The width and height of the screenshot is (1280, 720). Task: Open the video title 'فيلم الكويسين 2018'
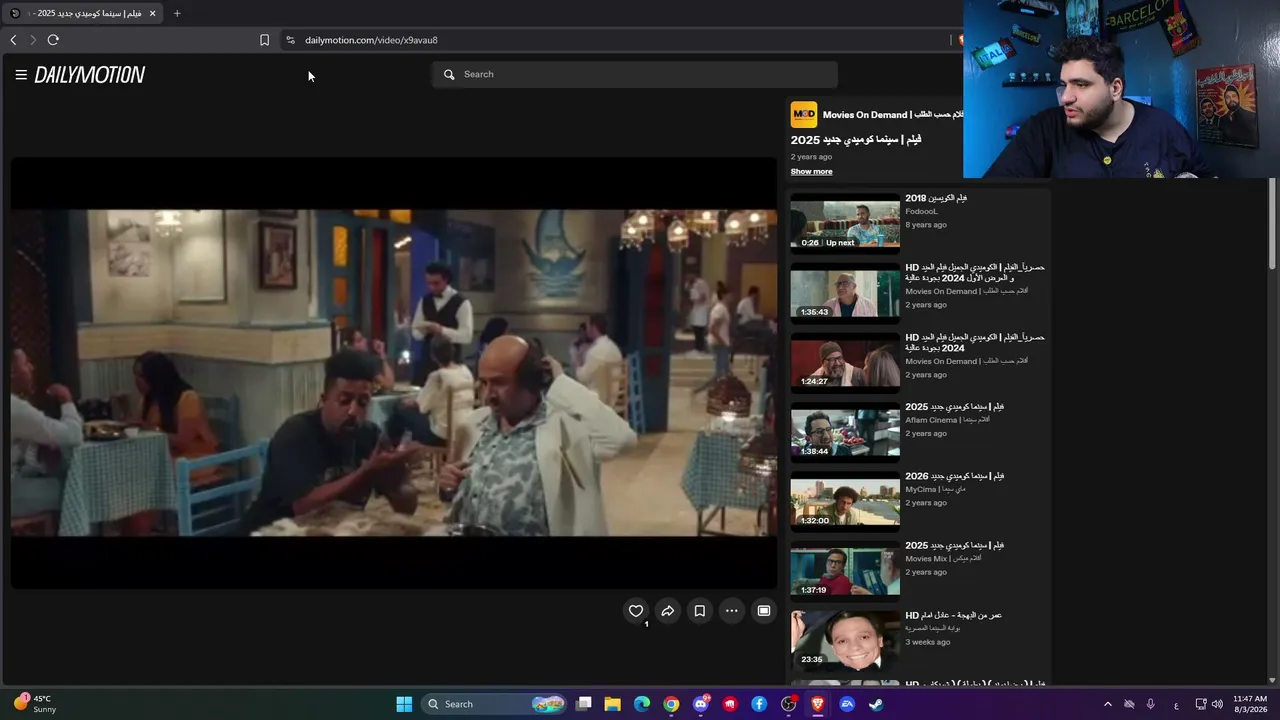pyautogui.click(x=936, y=198)
